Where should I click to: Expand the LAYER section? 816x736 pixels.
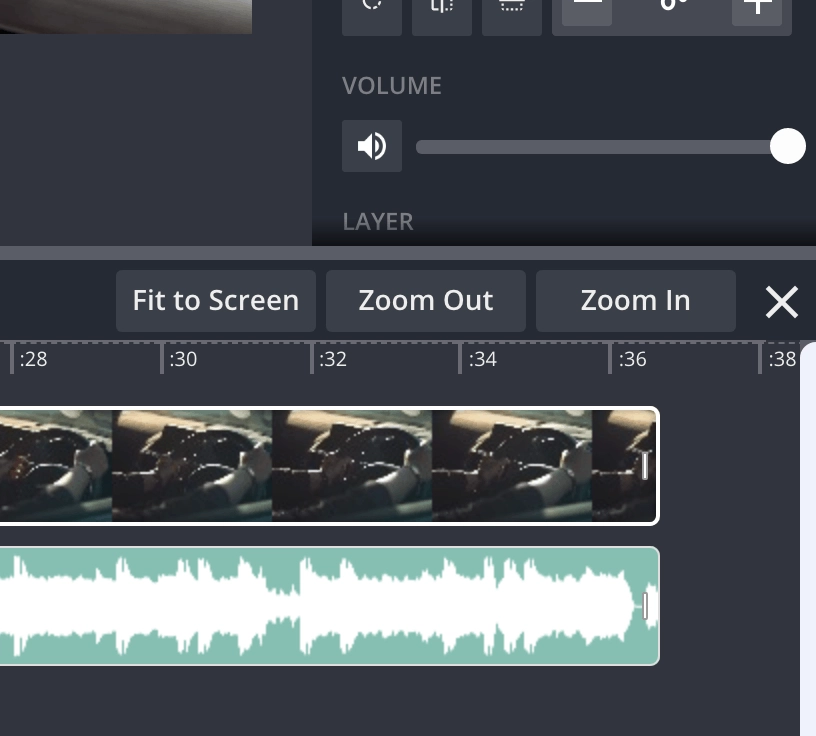click(x=378, y=221)
